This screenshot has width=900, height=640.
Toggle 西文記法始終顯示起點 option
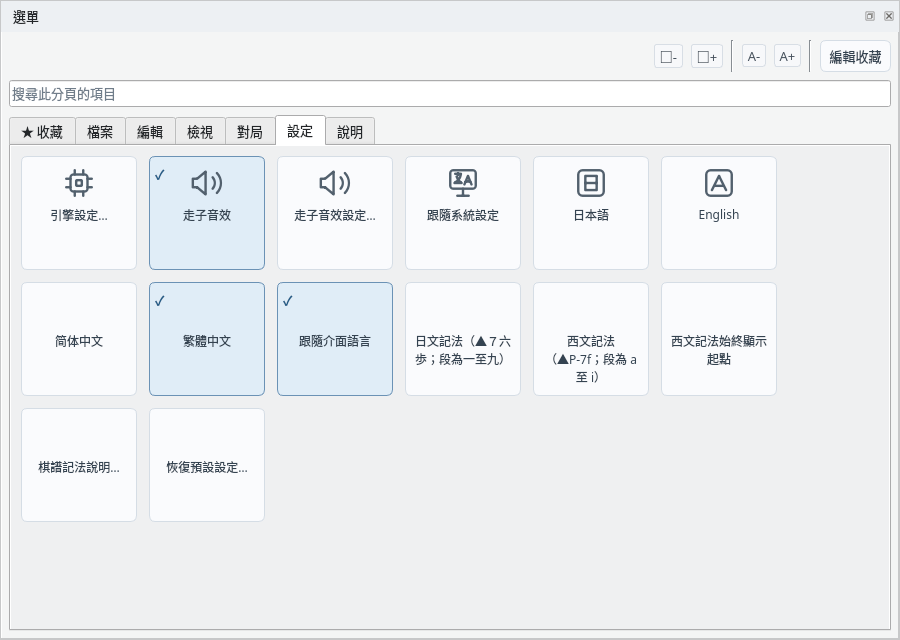[x=719, y=339]
